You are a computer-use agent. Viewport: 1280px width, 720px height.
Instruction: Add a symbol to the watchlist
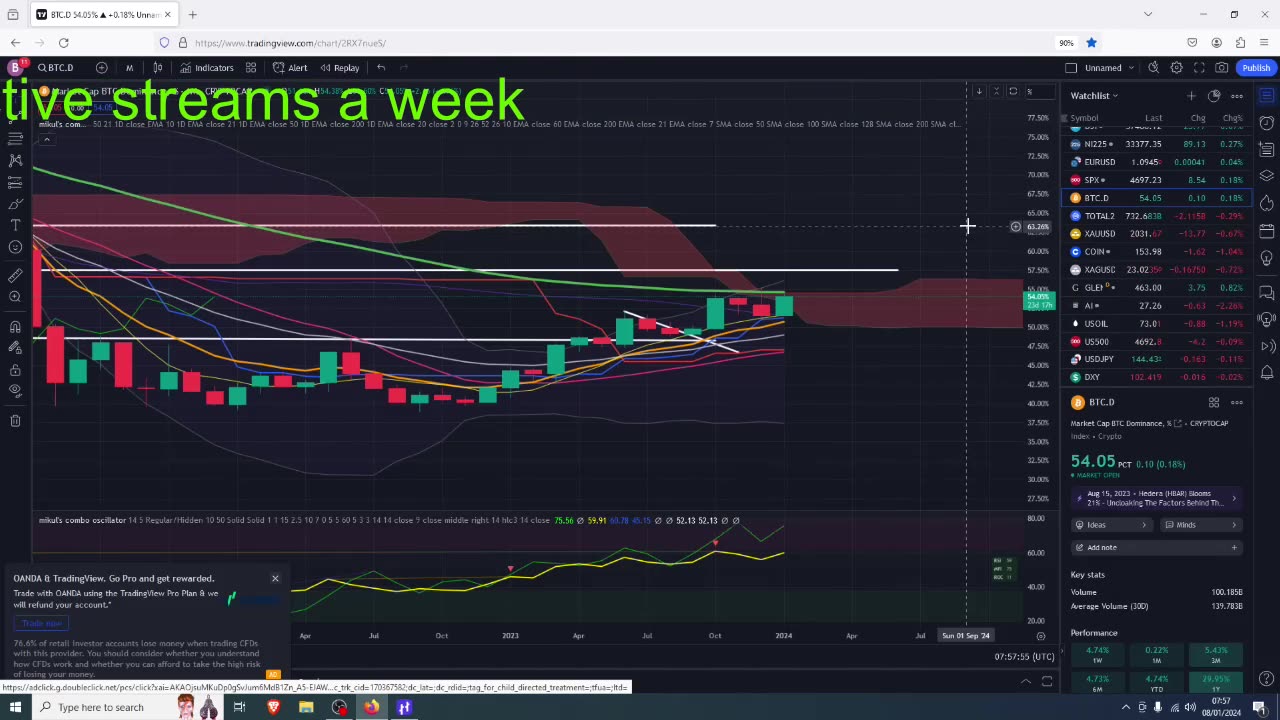[1191, 95]
